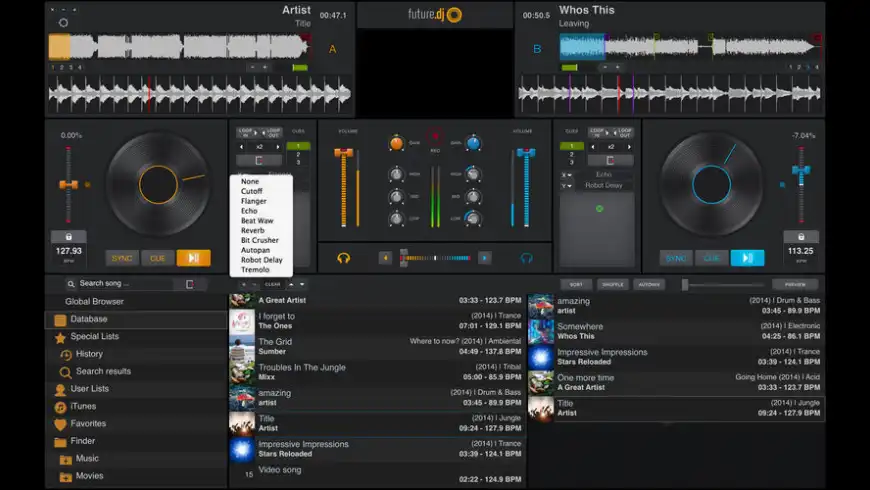This screenshot has width=870, height=490.
Task: Select Flanger from the effects list
Action: click(254, 201)
